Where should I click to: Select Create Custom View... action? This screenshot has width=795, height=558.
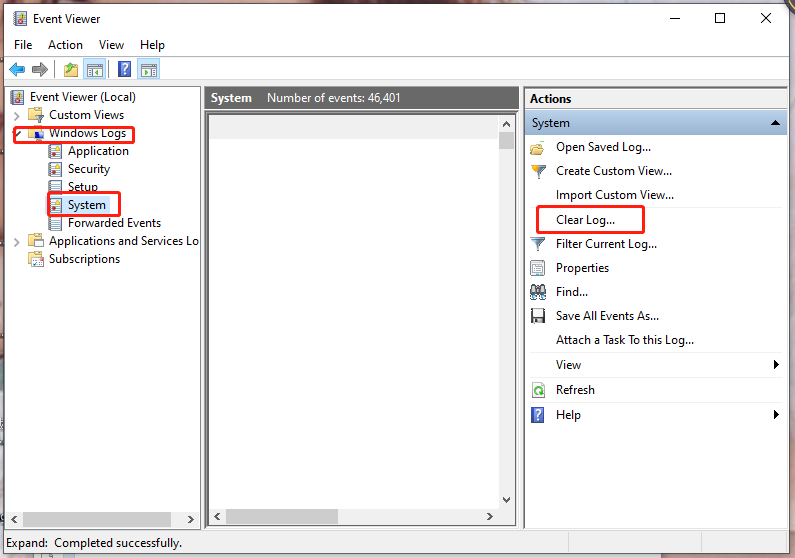coord(614,171)
